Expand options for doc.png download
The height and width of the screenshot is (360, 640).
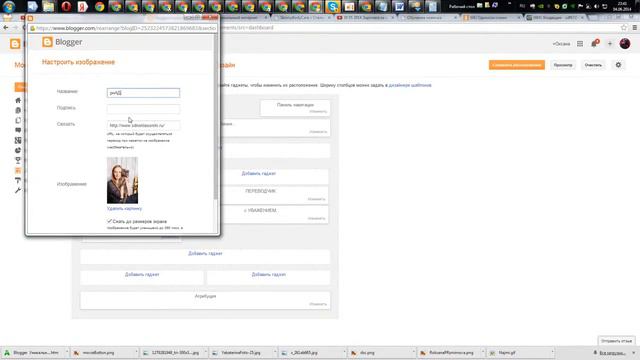pos(413,353)
